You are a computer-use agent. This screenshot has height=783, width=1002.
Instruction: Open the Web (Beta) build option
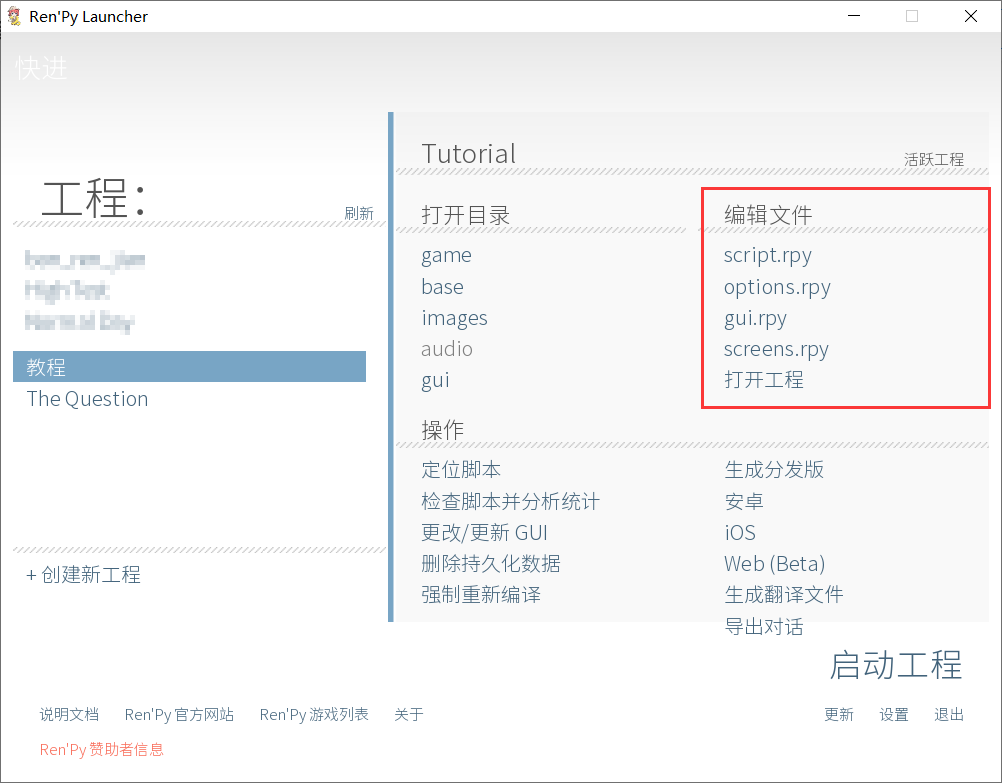pyautogui.click(x=774, y=563)
